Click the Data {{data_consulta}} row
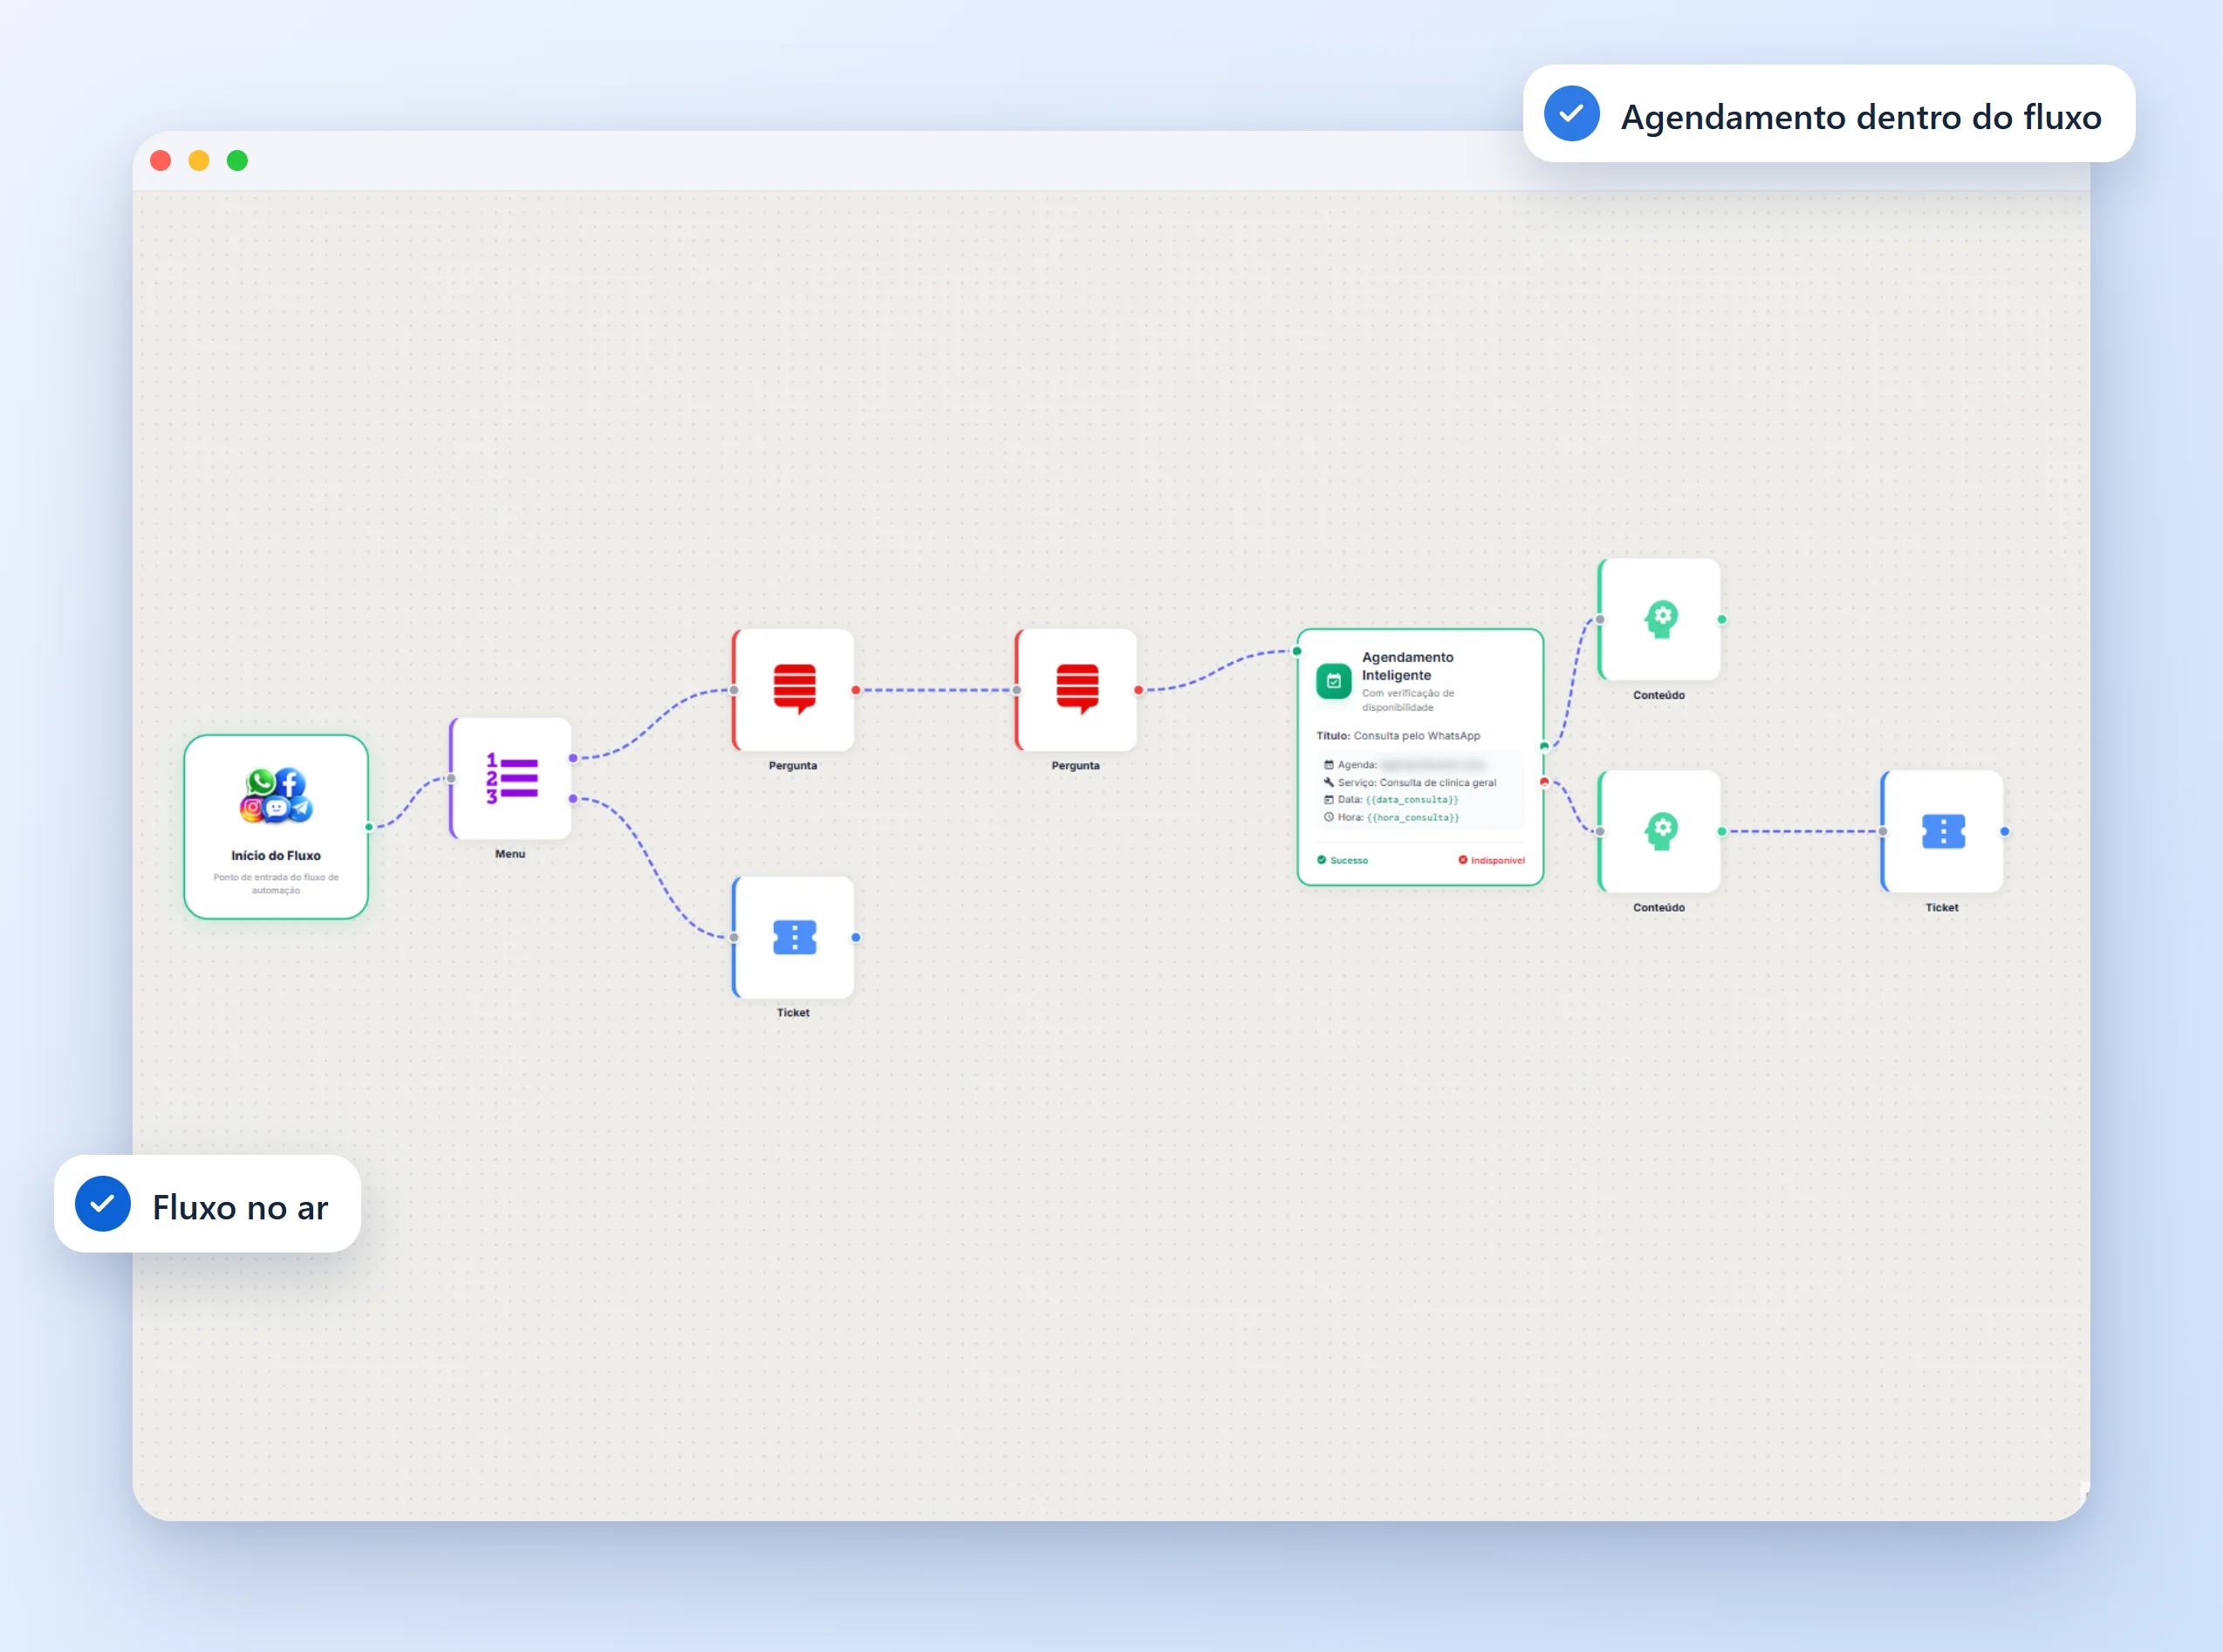The image size is (2223, 1652). pyautogui.click(x=1391, y=800)
